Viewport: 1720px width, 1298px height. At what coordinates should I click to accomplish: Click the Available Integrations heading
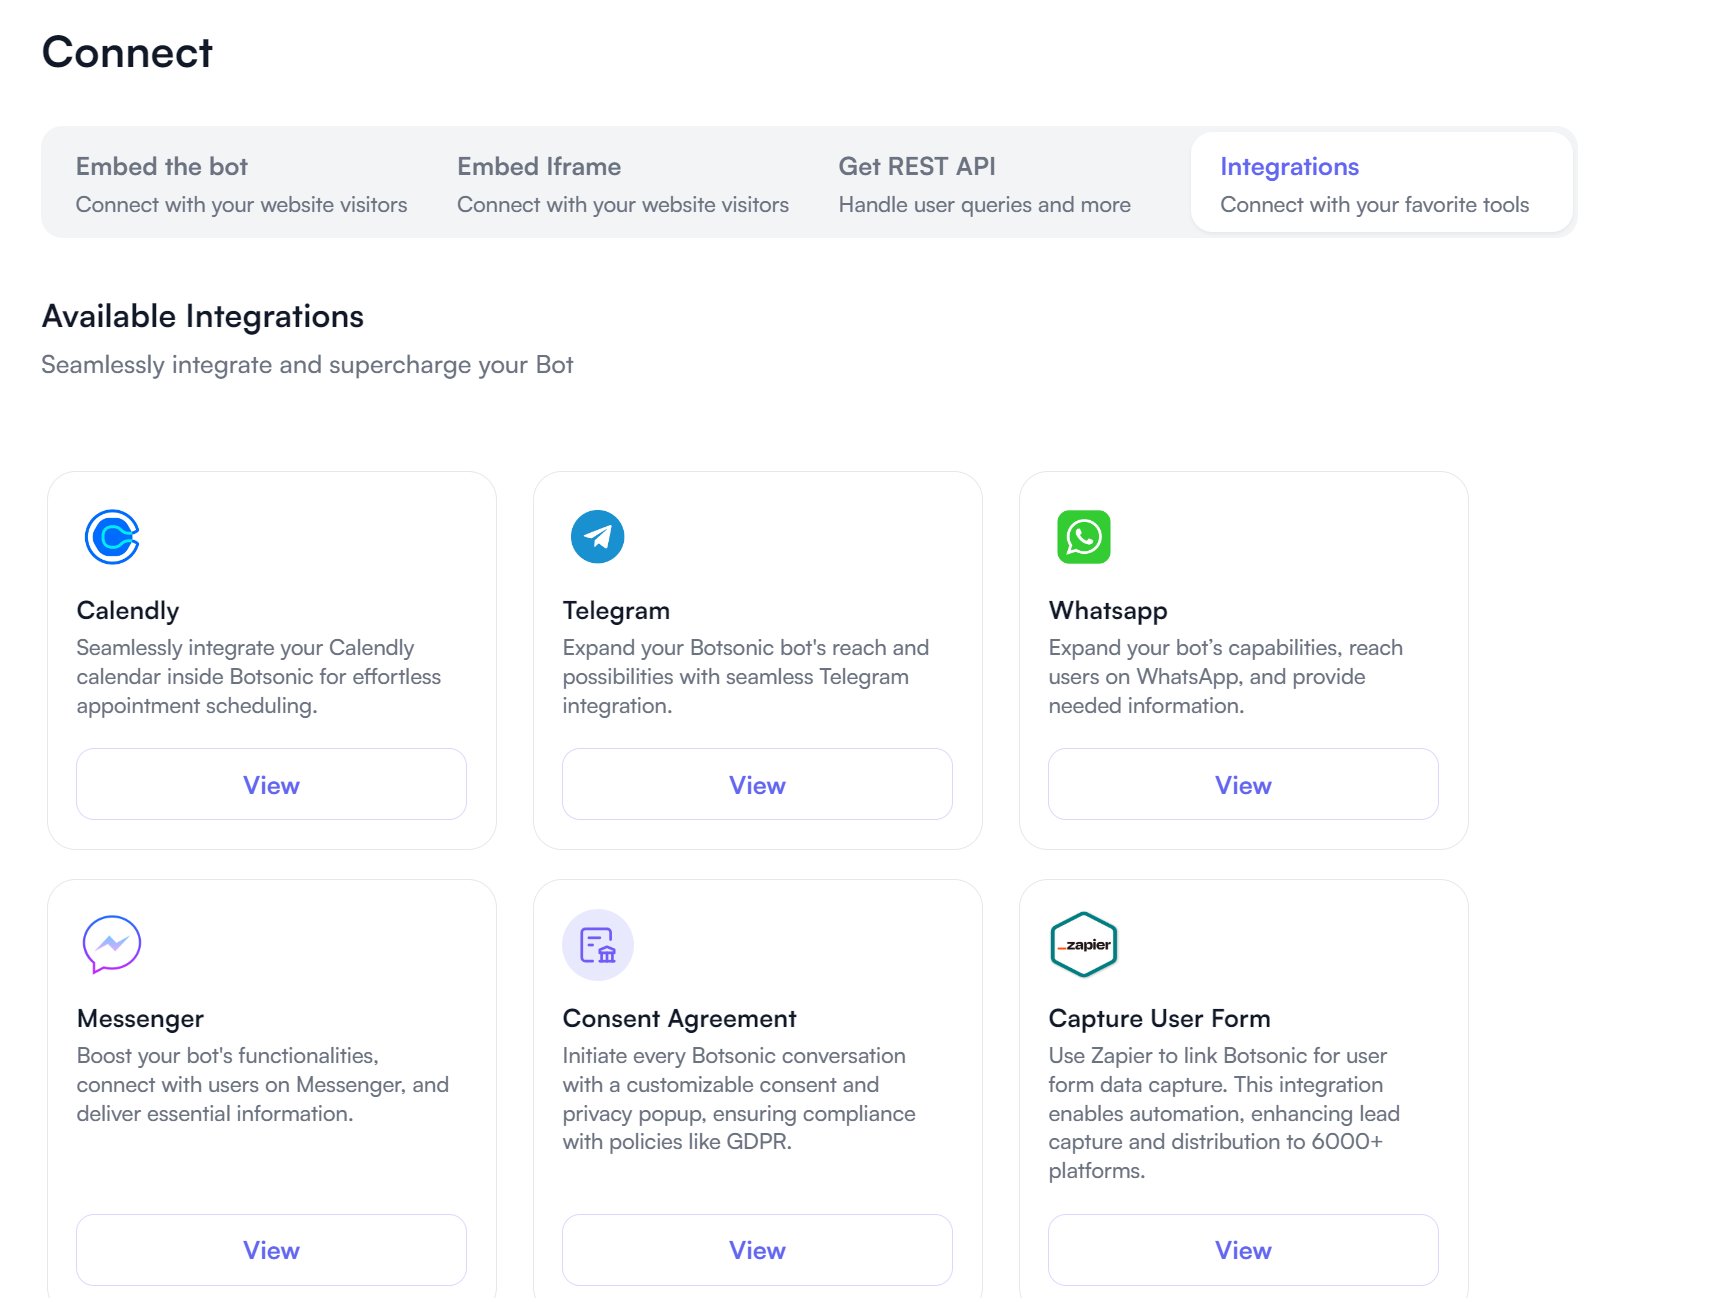coord(203,316)
